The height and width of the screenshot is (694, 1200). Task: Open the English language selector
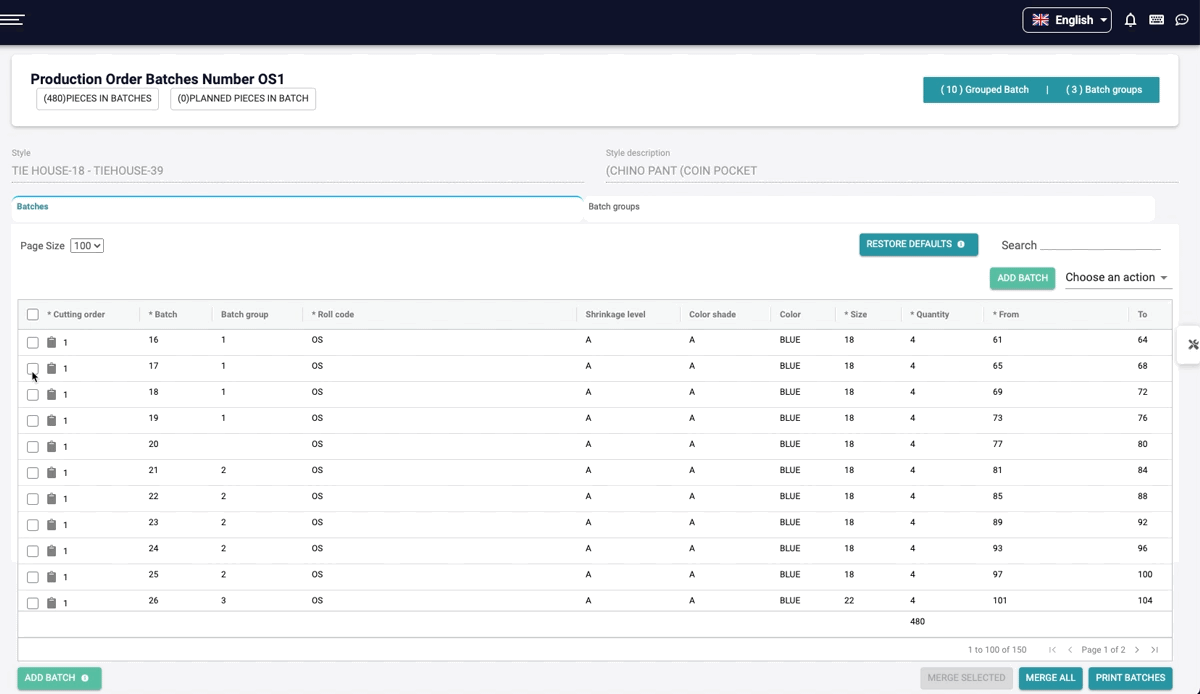coord(1067,20)
